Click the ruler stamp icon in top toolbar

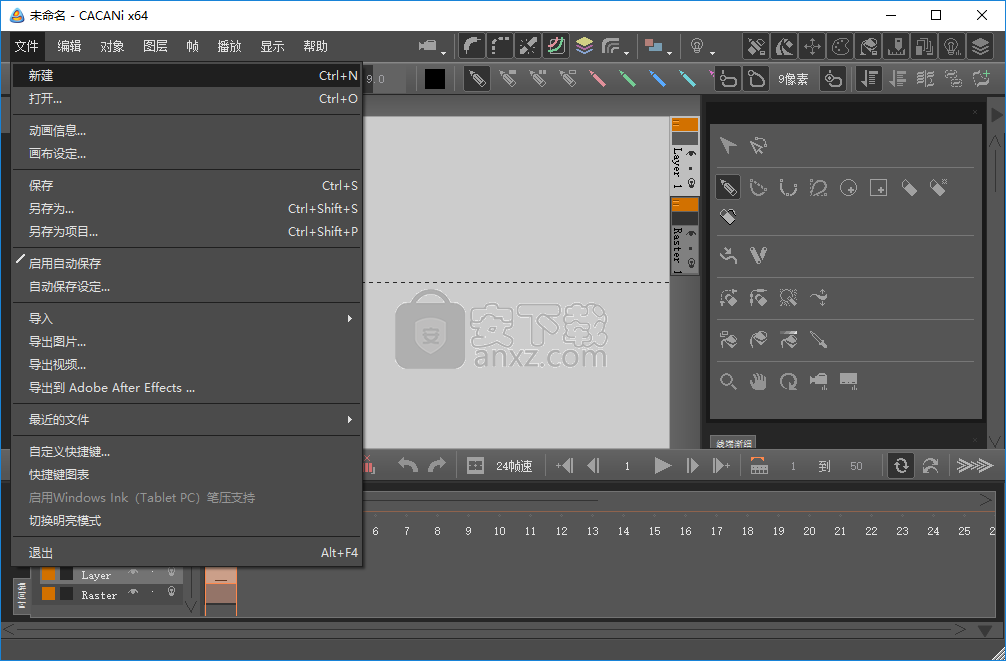click(x=896, y=46)
